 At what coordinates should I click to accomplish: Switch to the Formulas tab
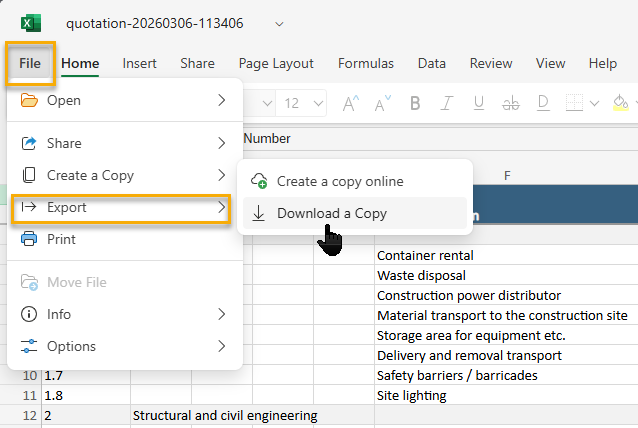point(365,63)
